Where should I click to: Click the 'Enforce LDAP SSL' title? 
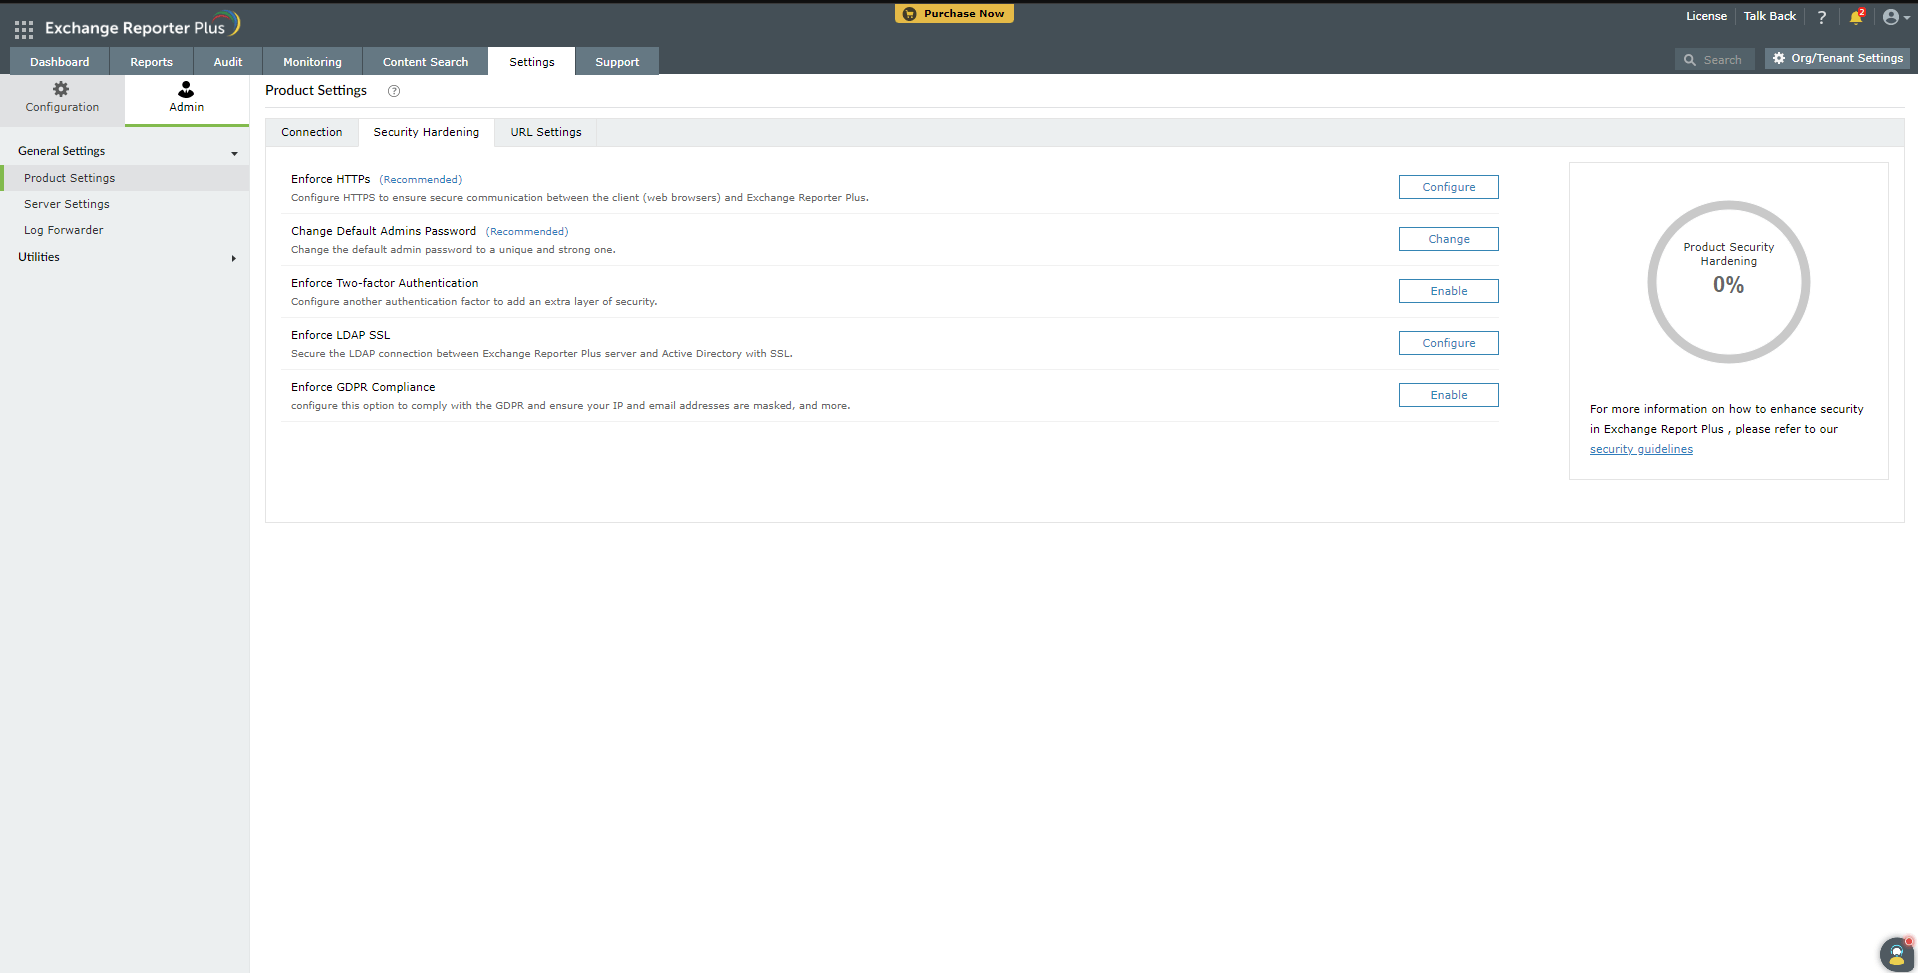(x=341, y=335)
